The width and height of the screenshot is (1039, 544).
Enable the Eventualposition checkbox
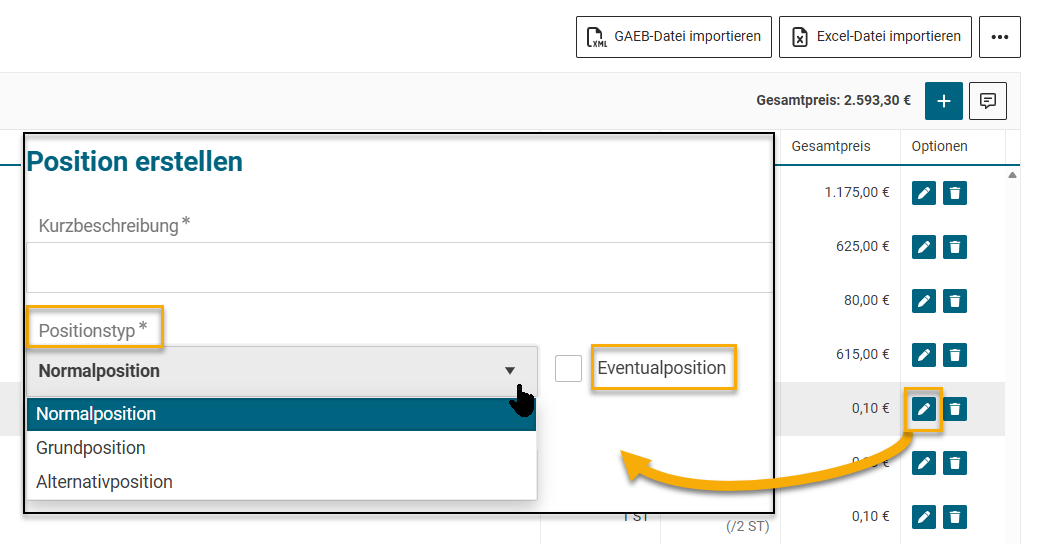pos(568,369)
